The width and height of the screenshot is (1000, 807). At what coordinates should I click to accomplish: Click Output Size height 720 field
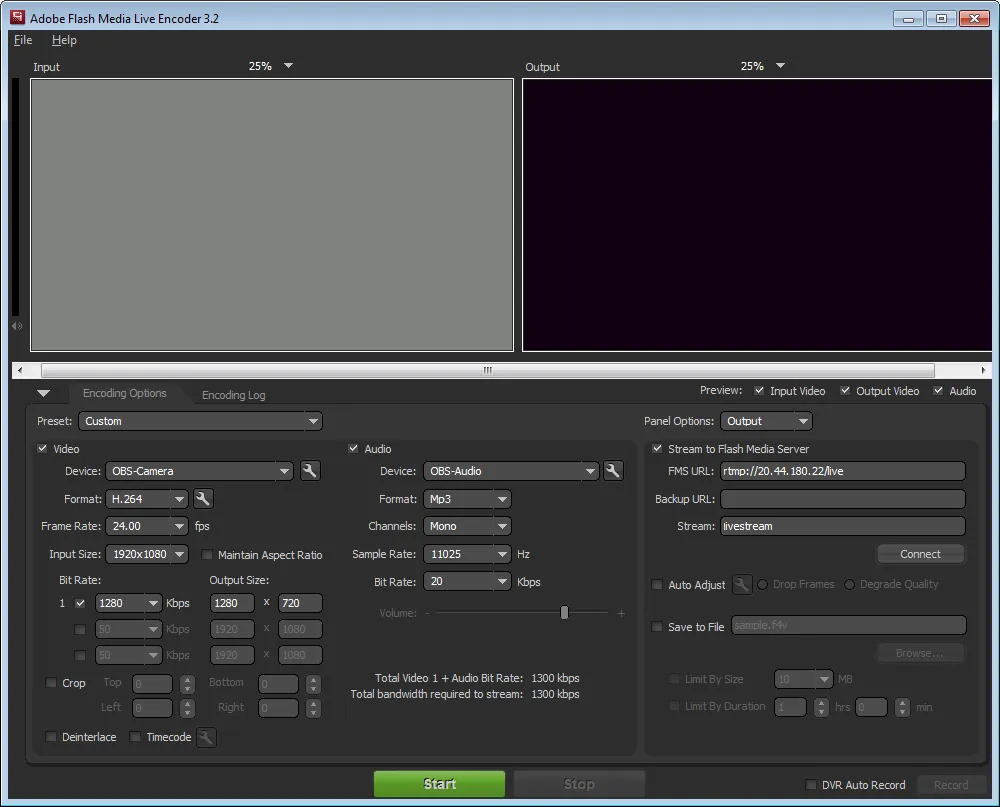click(300, 603)
